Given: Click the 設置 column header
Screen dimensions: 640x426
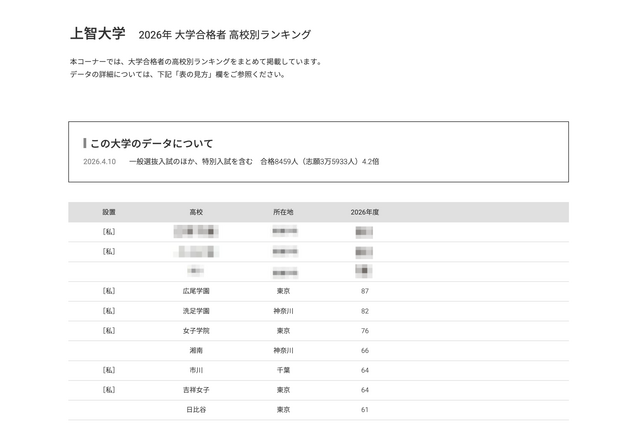Looking at the screenshot, I should click(x=109, y=212).
